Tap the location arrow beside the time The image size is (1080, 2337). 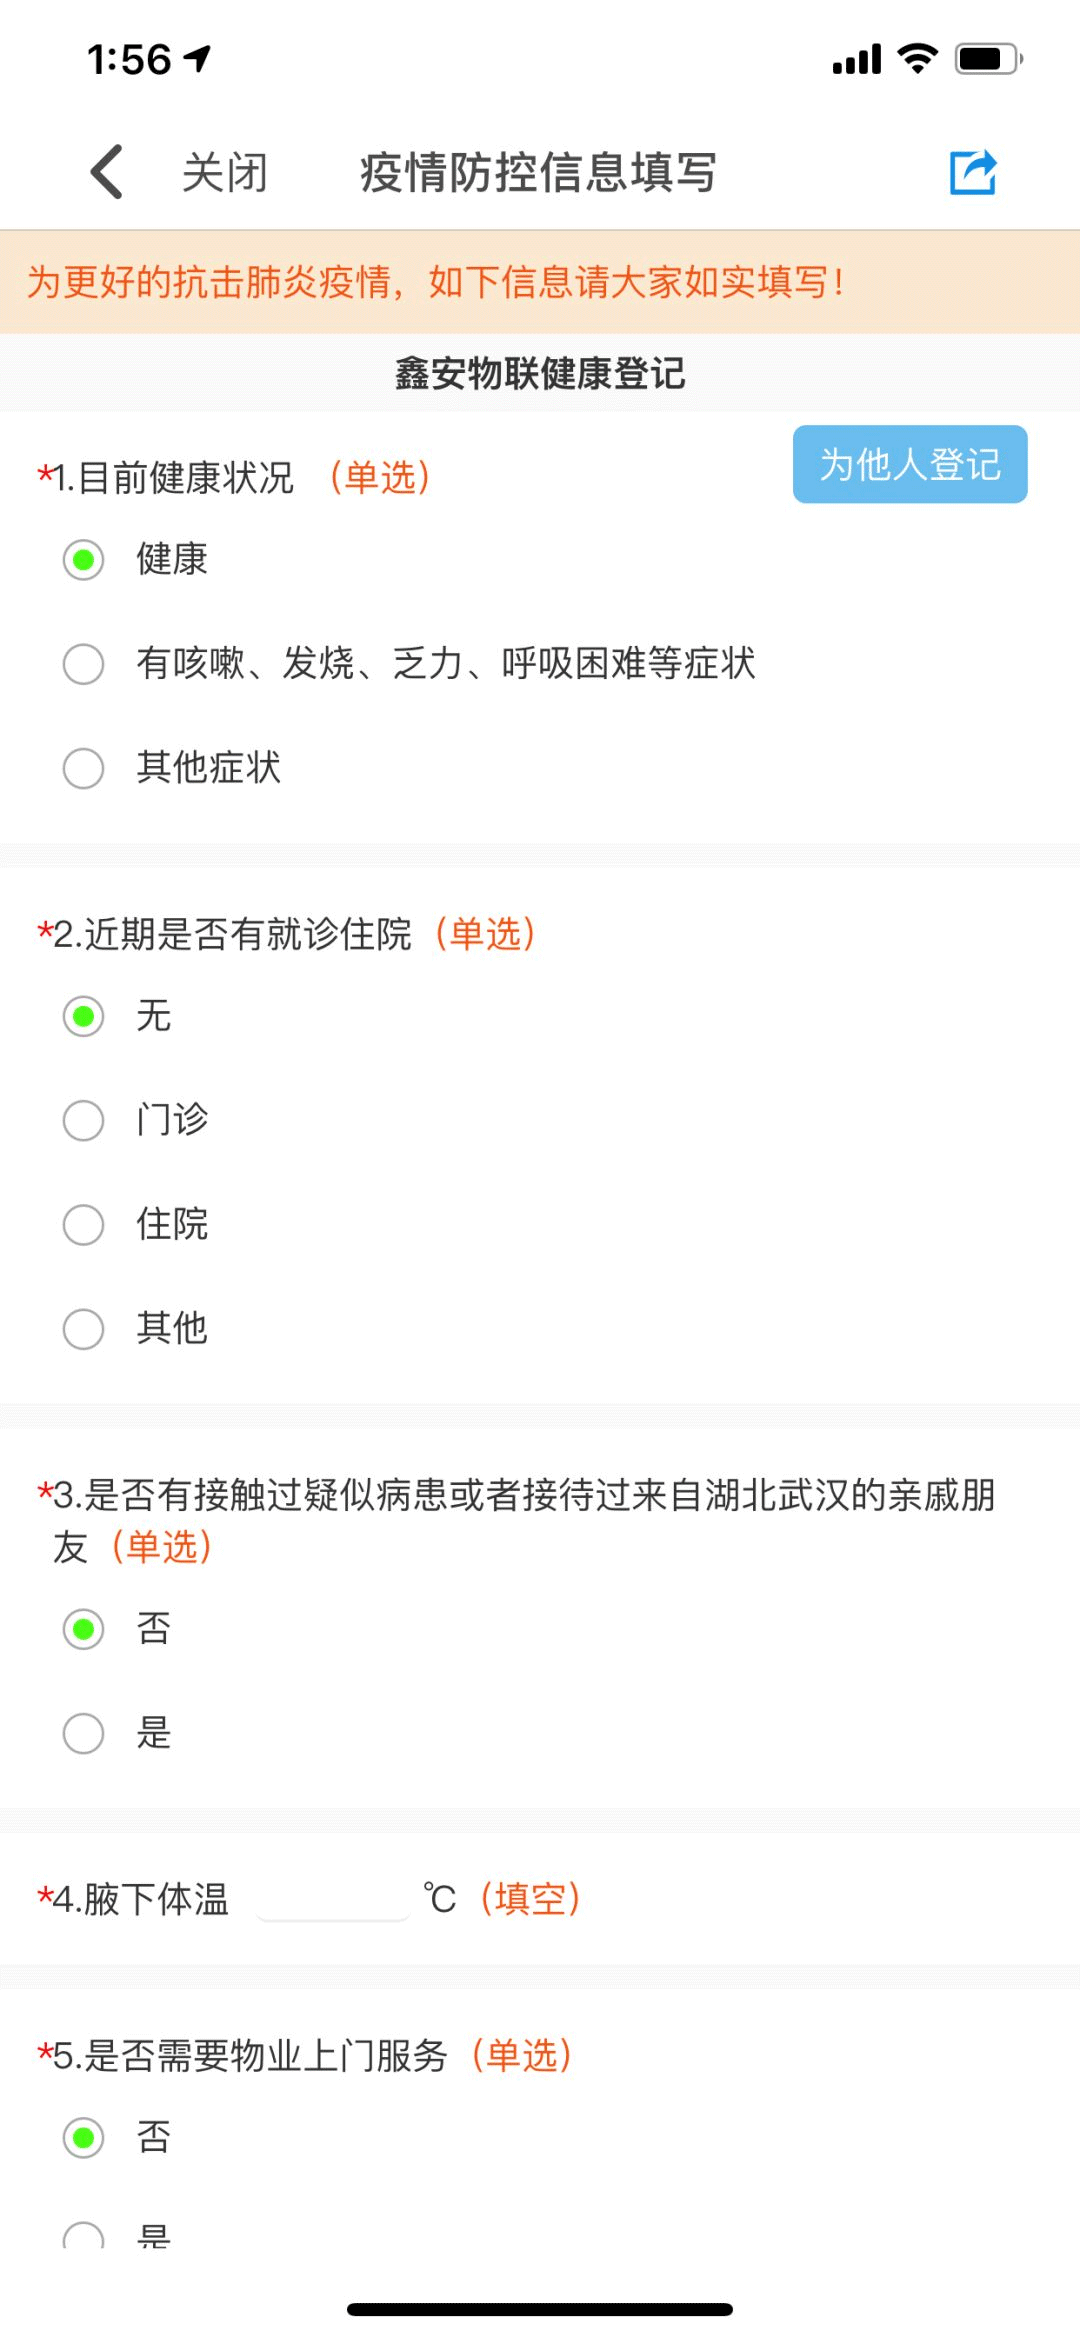[198, 59]
